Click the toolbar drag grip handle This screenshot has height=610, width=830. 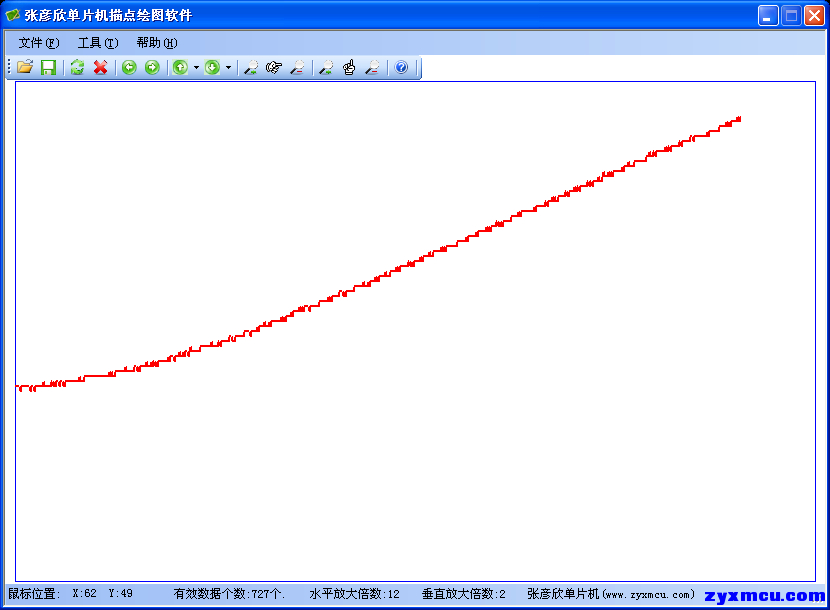point(9,67)
